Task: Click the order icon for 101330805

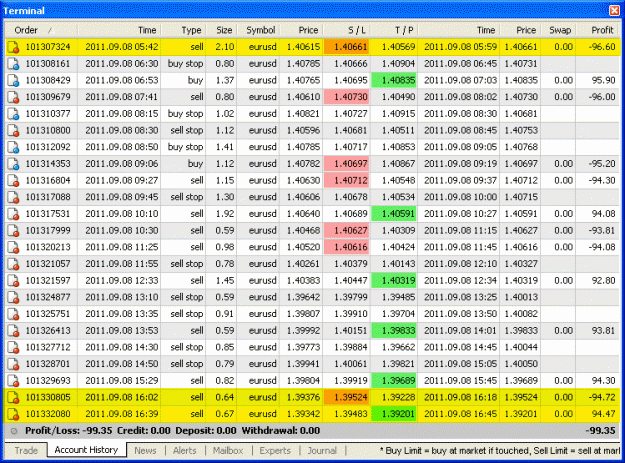Action: click(13, 397)
